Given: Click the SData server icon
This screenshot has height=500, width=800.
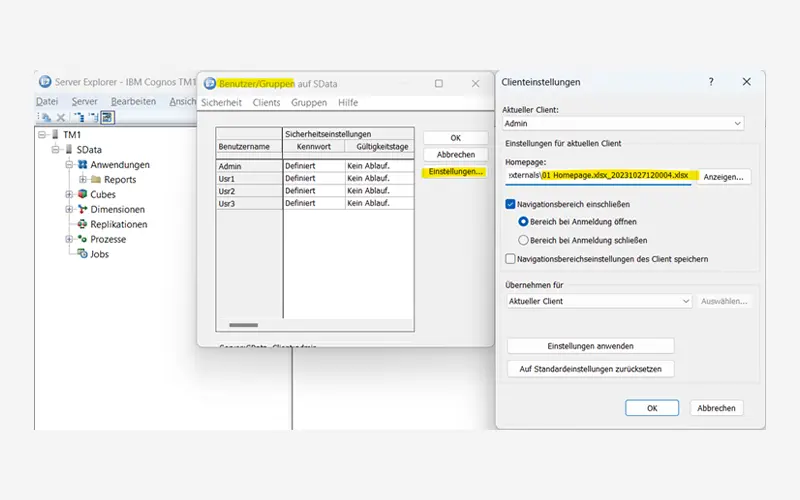Looking at the screenshot, I should click(x=69, y=149).
